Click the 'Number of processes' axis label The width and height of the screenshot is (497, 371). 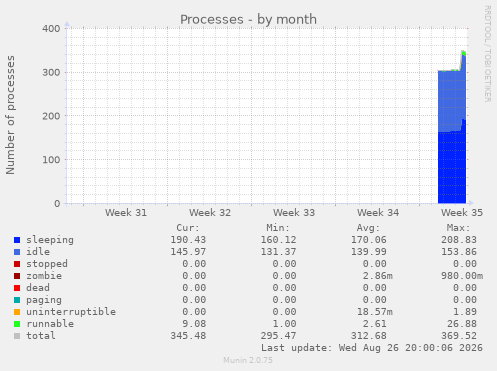[11, 115]
